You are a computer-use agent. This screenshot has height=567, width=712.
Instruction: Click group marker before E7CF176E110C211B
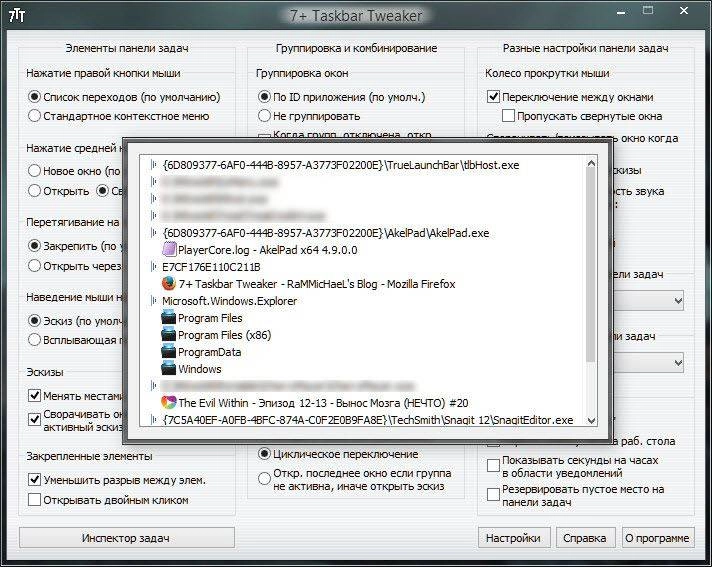click(154, 267)
